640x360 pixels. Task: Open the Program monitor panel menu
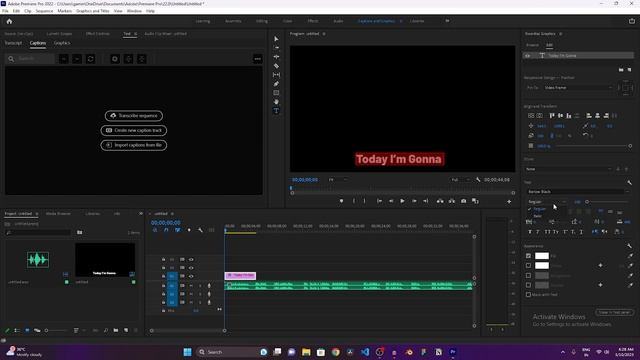click(x=324, y=34)
